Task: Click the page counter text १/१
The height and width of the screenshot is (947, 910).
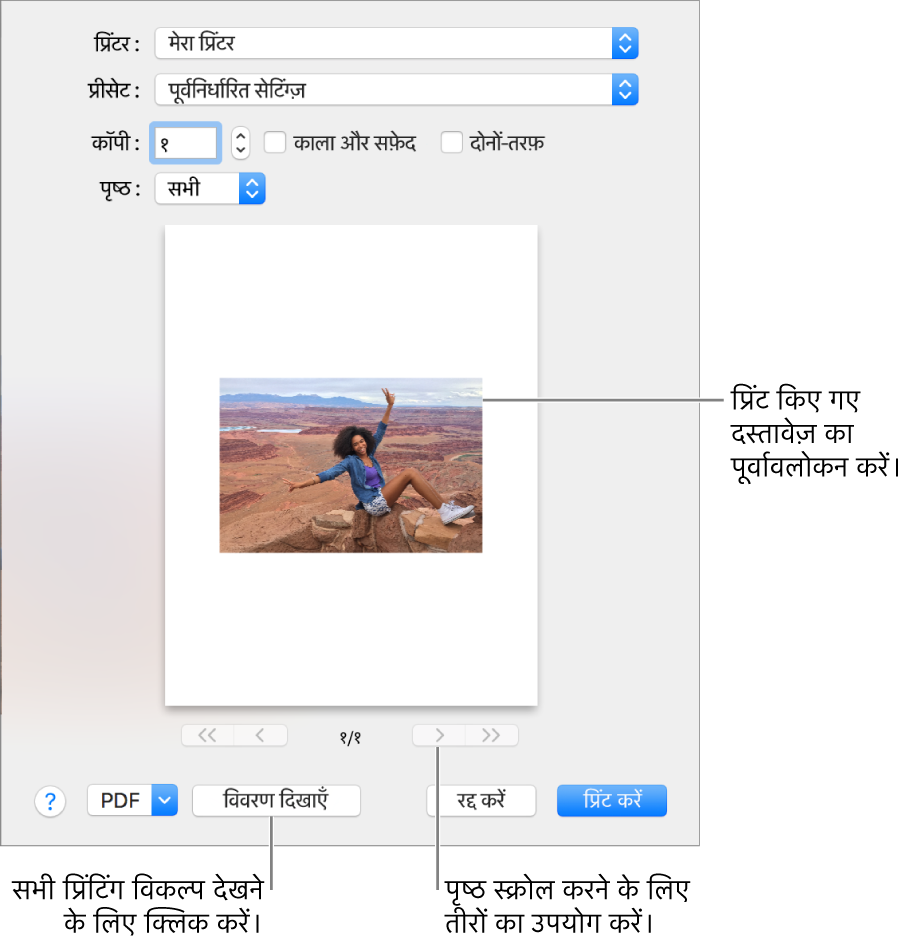Action: coord(350,737)
